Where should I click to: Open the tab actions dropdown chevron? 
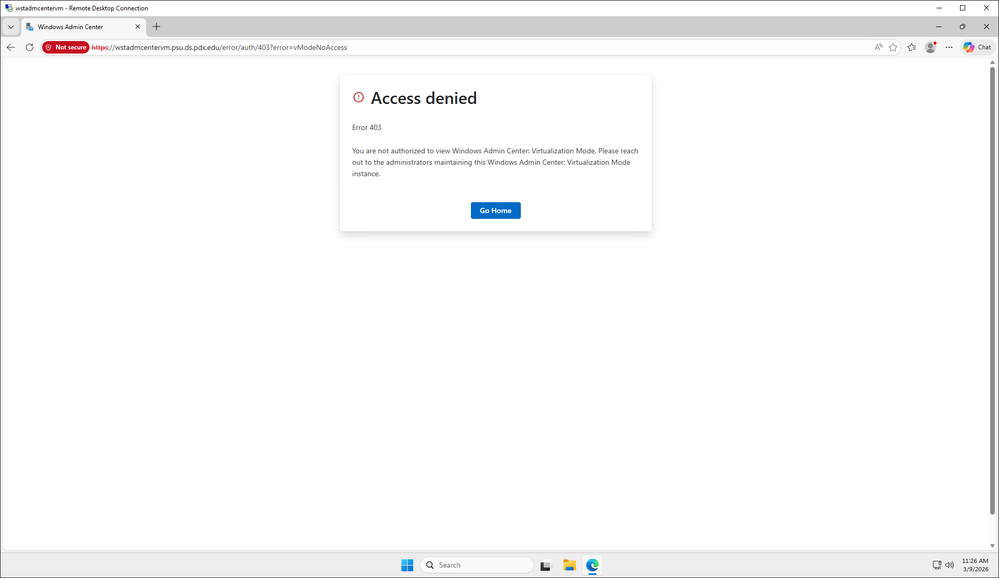[x=11, y=27]
